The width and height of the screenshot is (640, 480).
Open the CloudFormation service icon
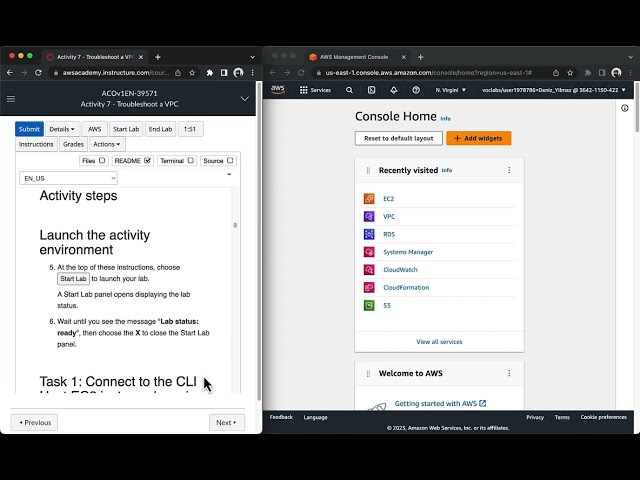(x=369, y=287)
